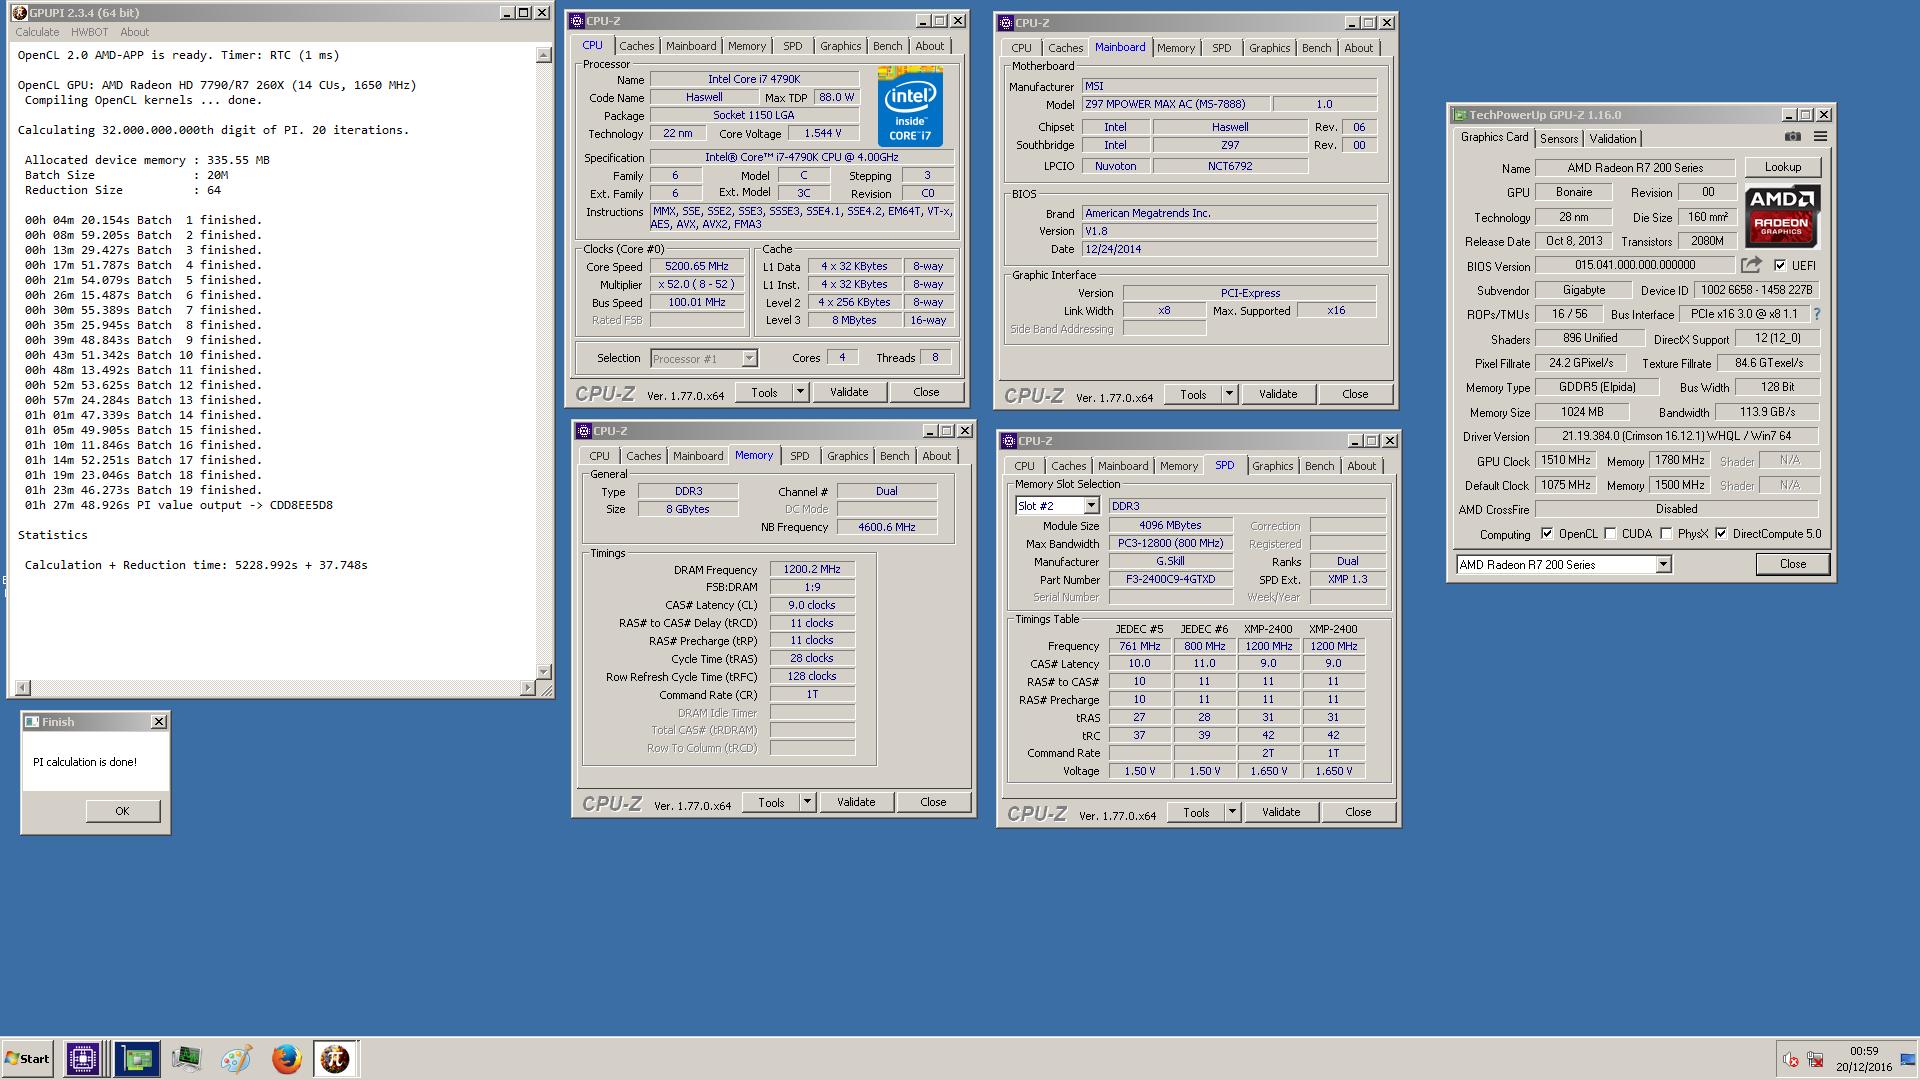
Task: Click Validate in the CPU-Z SPD window
Action: 1281,812
